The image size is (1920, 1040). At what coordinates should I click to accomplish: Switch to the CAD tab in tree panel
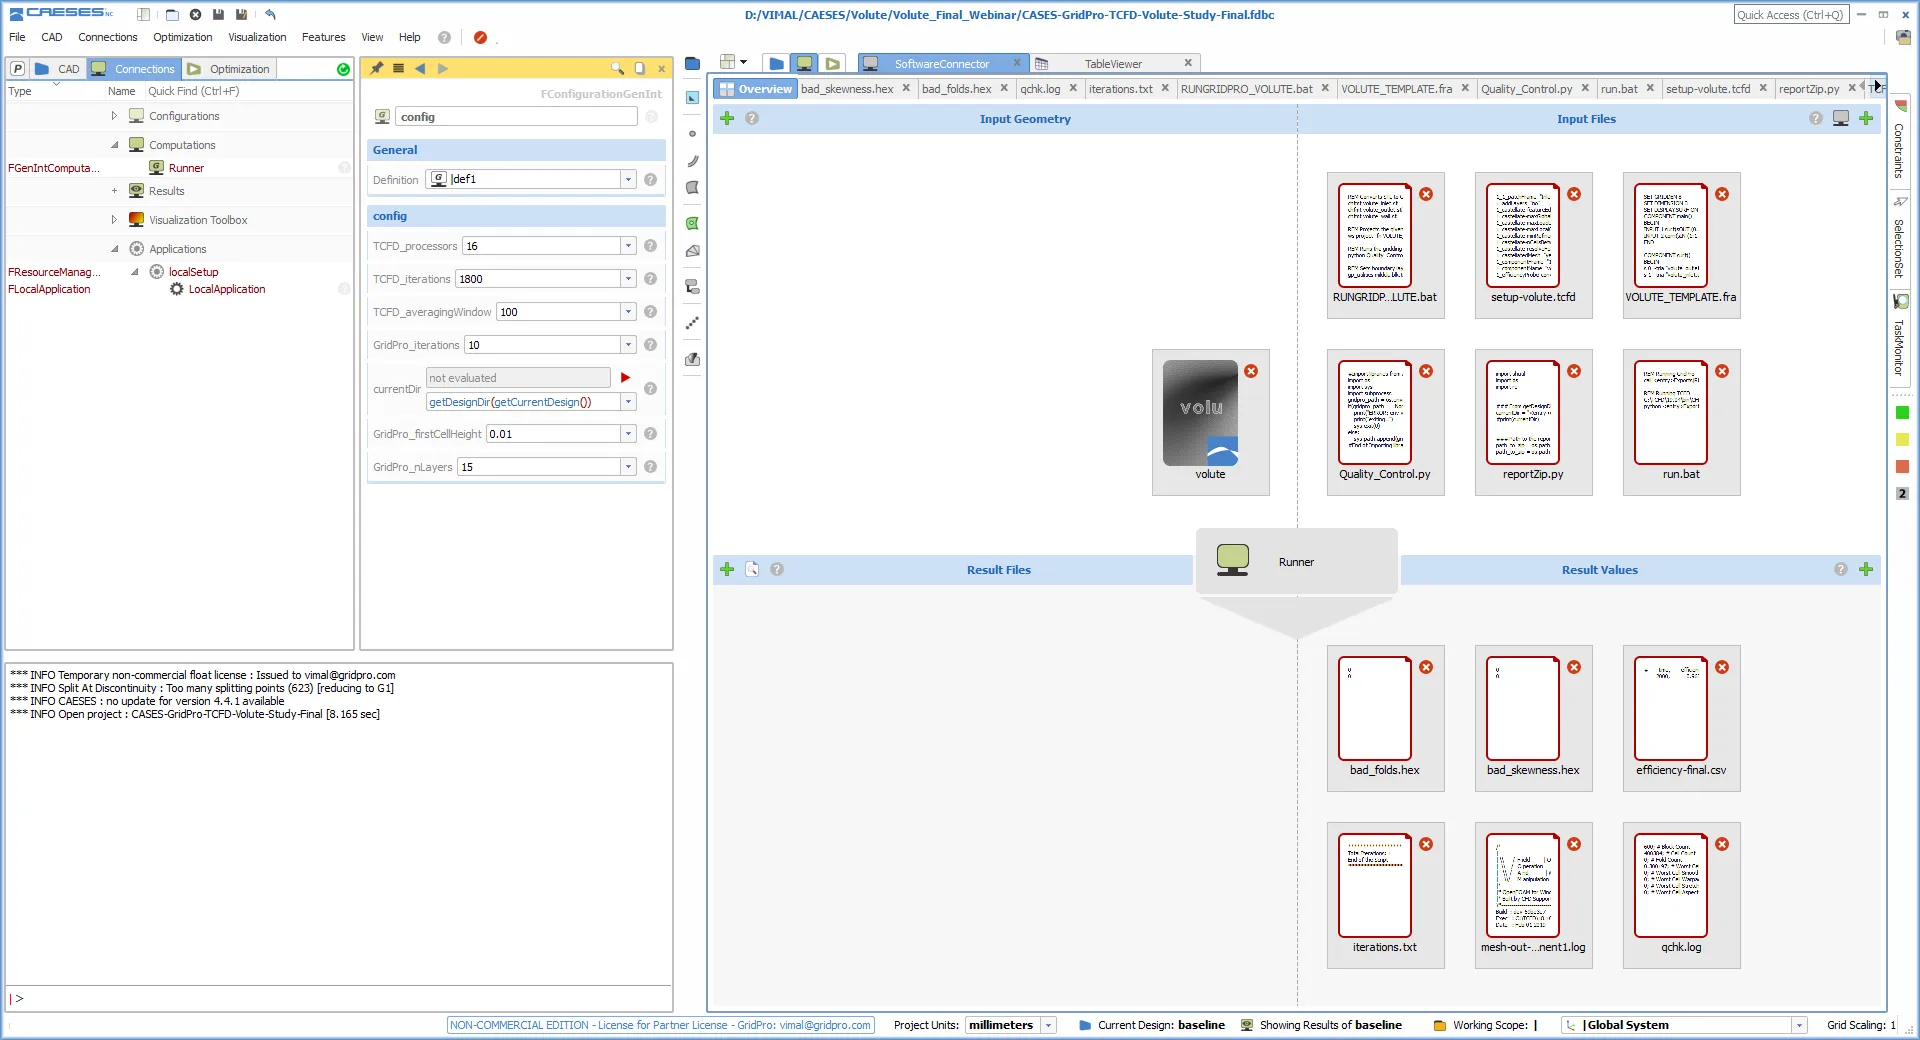58,69
